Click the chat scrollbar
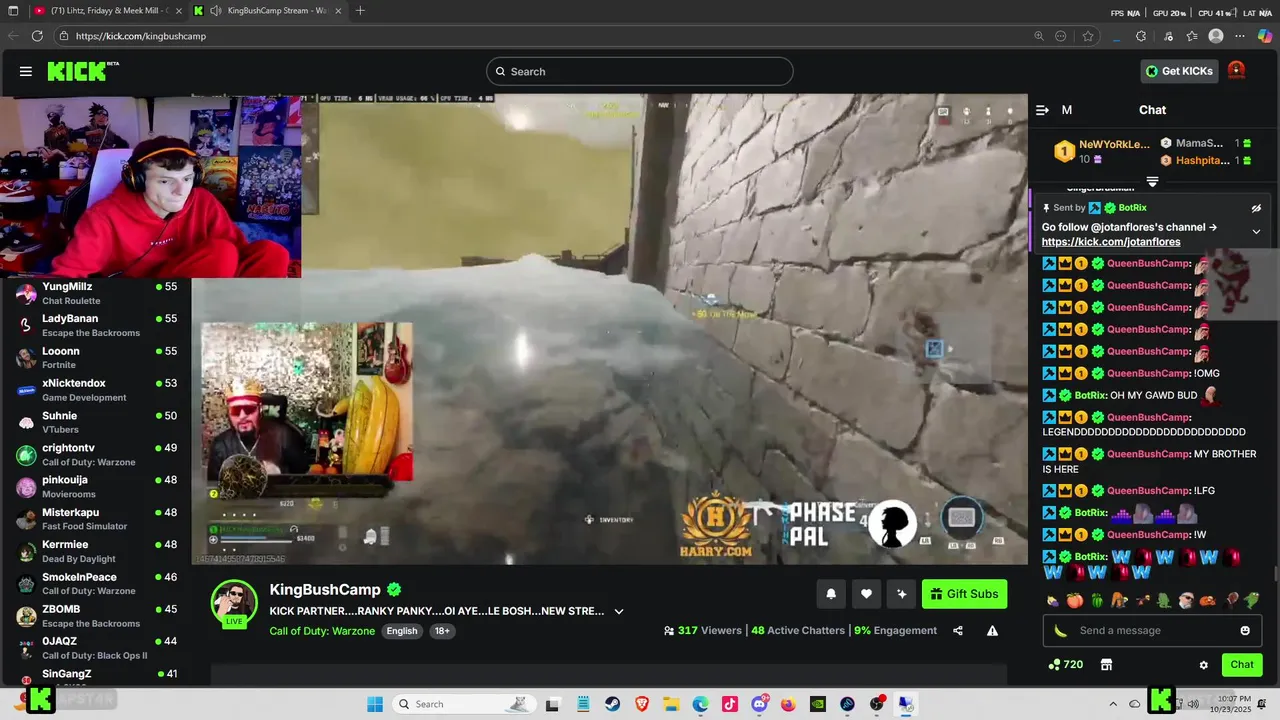Viewport: 1280px width, 720px height. tap(1275, 574)
